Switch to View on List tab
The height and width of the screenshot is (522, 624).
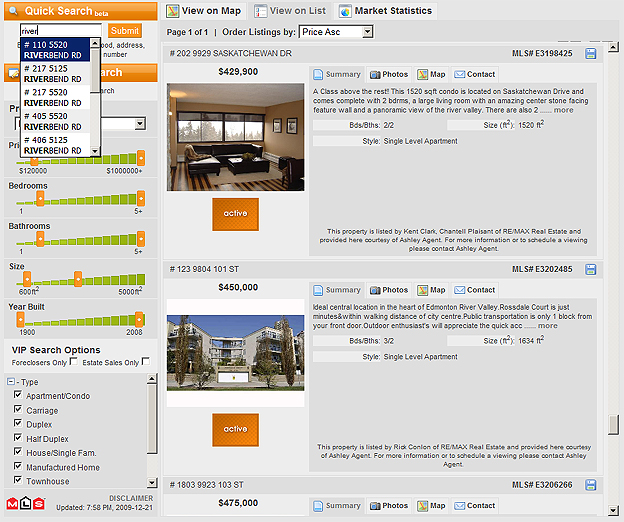coord(291,11)
